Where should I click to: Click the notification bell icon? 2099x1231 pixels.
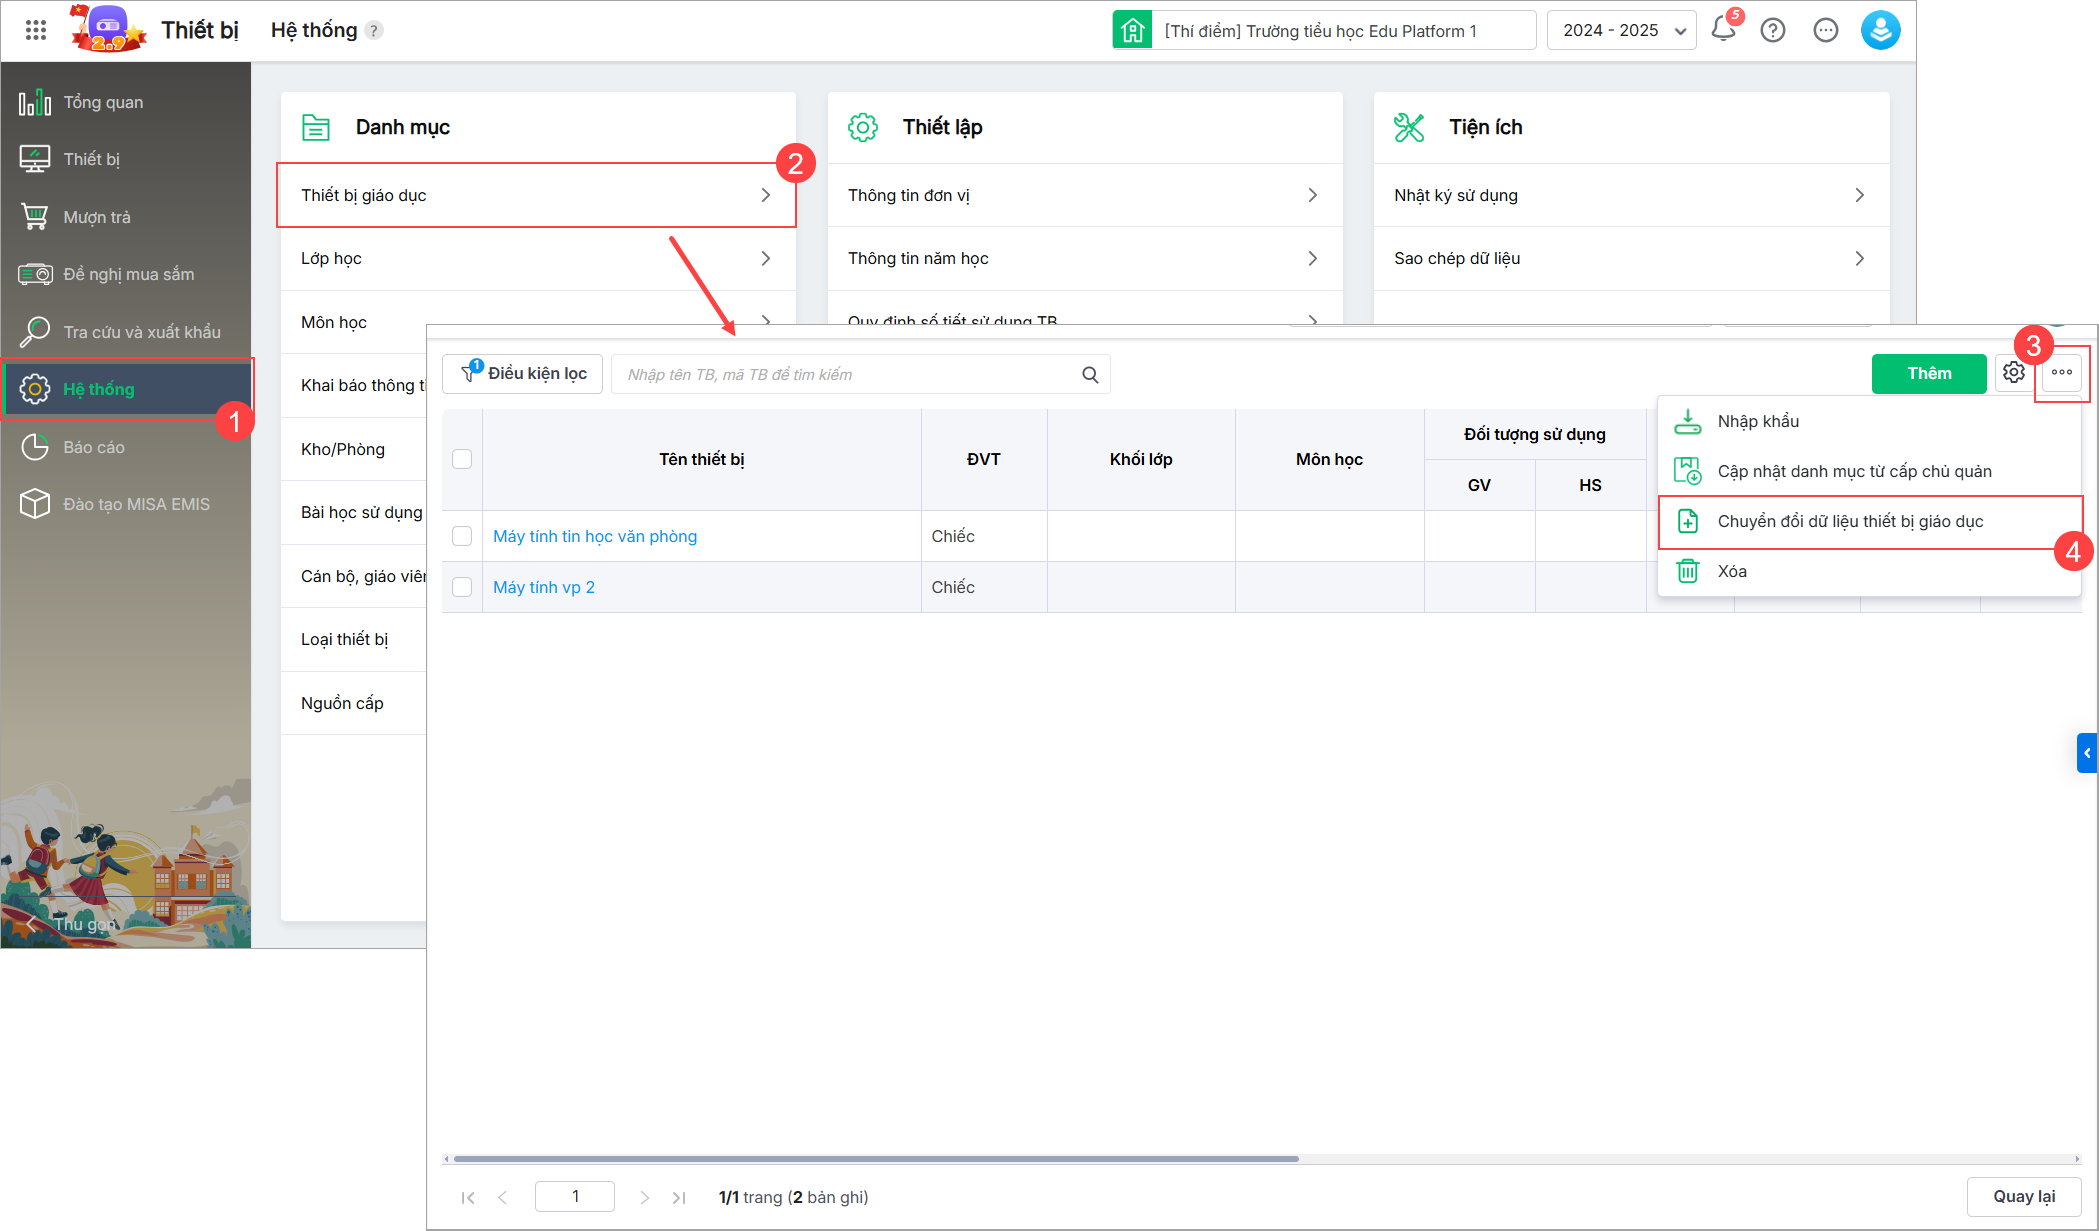click(1723, 30)
